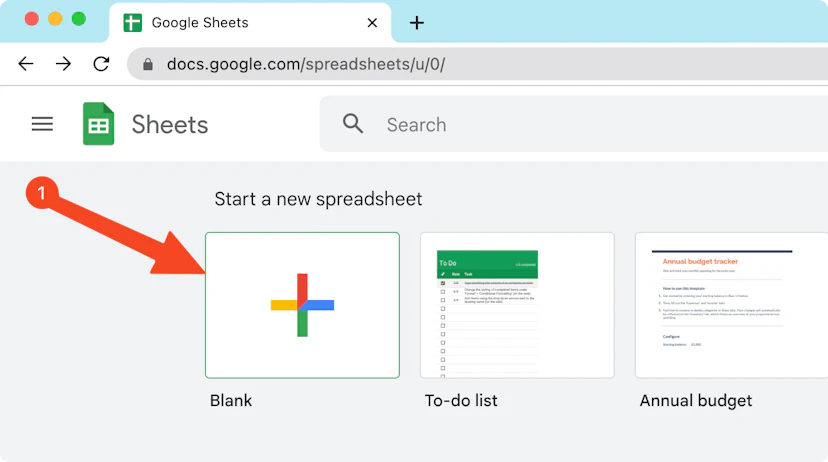
Task: Click the padlock site info icon
Action: pyautogui.click(x=148, y=64)
